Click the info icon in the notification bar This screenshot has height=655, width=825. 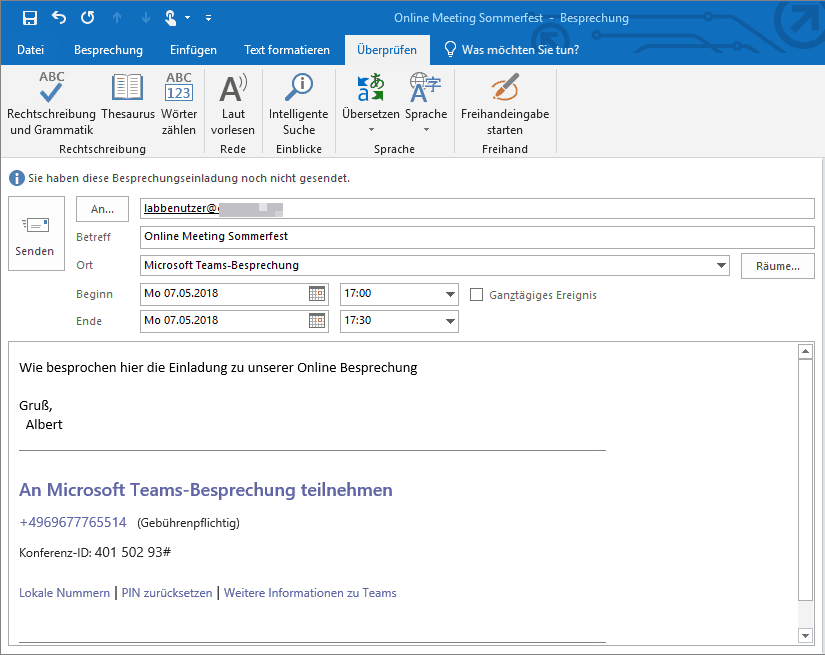pos(17,178)
